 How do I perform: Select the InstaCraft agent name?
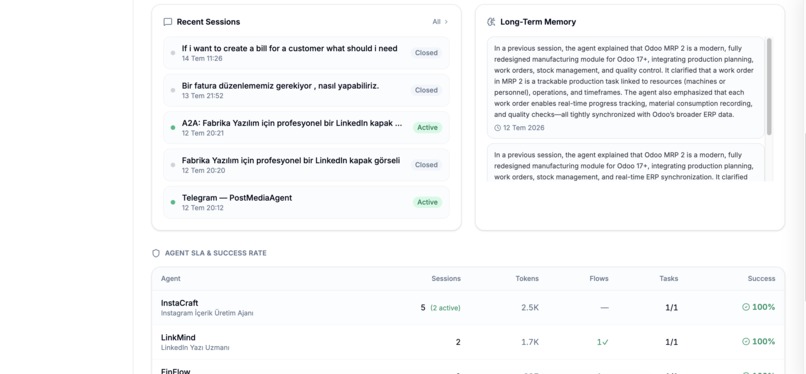click(179, 303)
